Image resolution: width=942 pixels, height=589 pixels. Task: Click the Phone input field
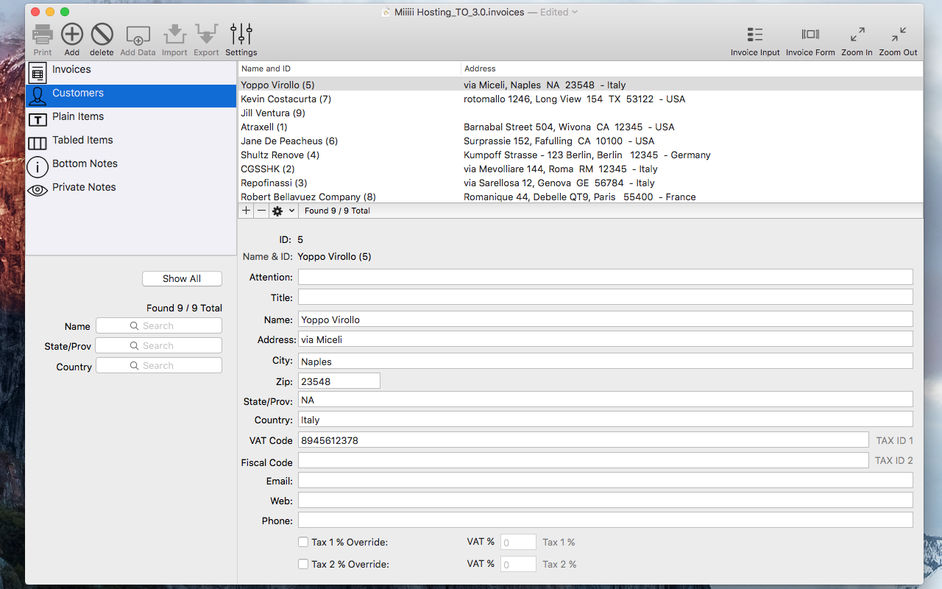click(x=606, y=520)
